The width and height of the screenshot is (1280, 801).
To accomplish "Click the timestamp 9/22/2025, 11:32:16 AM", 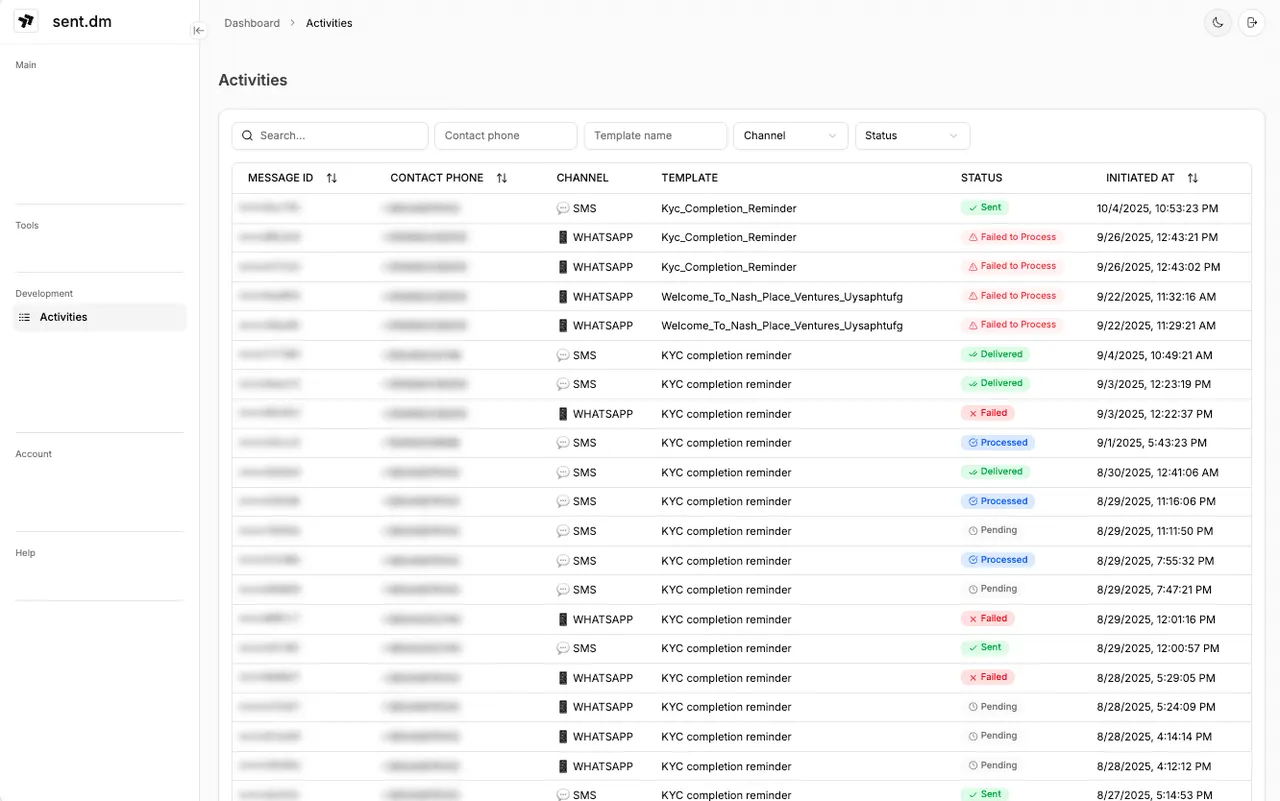I will [x=1156, y=297].
